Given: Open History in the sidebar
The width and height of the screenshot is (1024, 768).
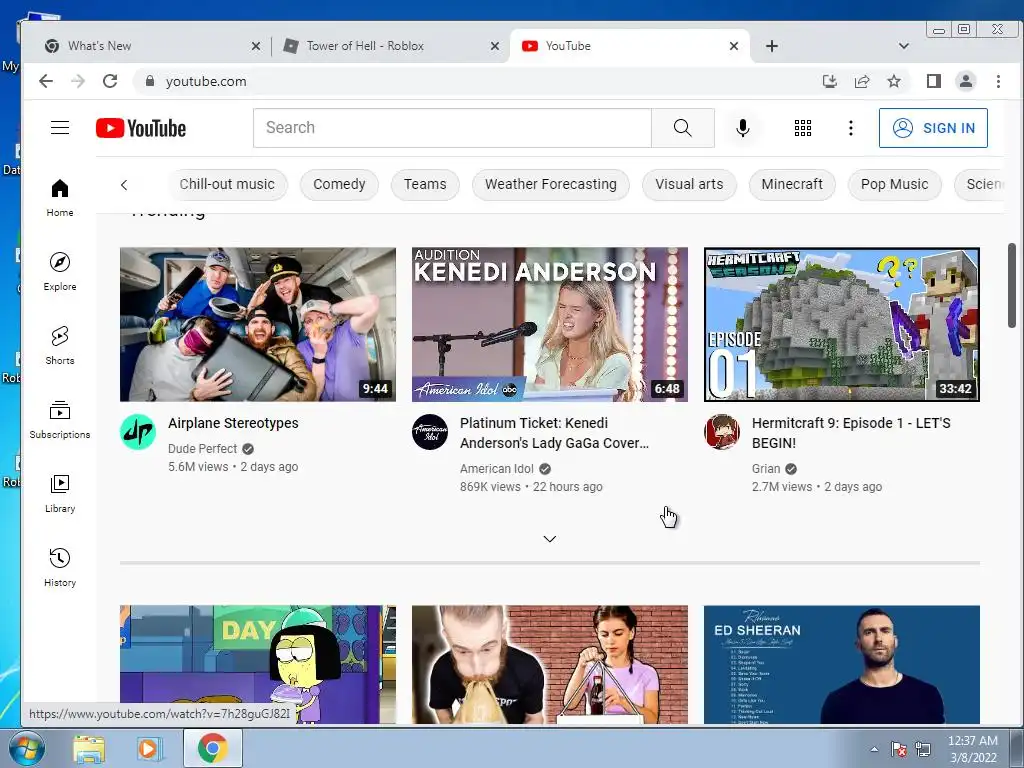Looking at the screenshot, I should [x=60, y=567].
